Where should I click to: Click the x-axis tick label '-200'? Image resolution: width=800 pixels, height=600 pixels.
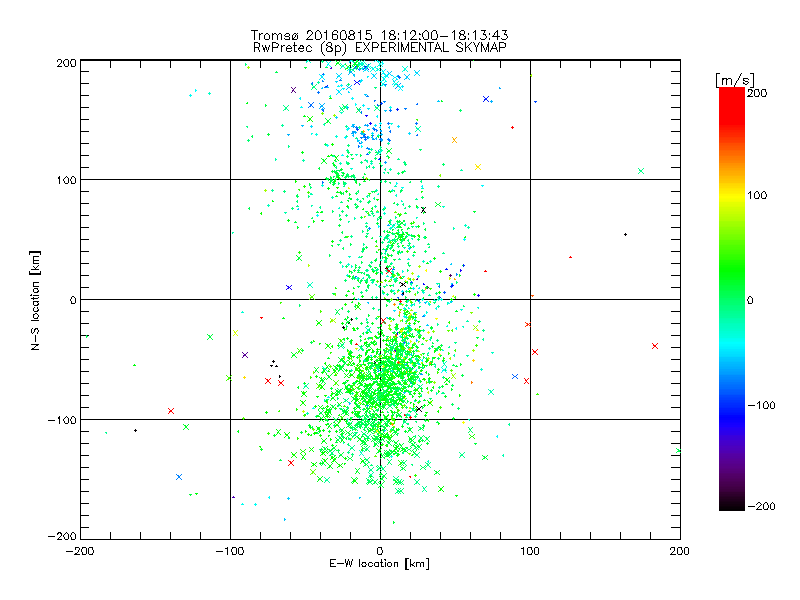tap(81, 551)
